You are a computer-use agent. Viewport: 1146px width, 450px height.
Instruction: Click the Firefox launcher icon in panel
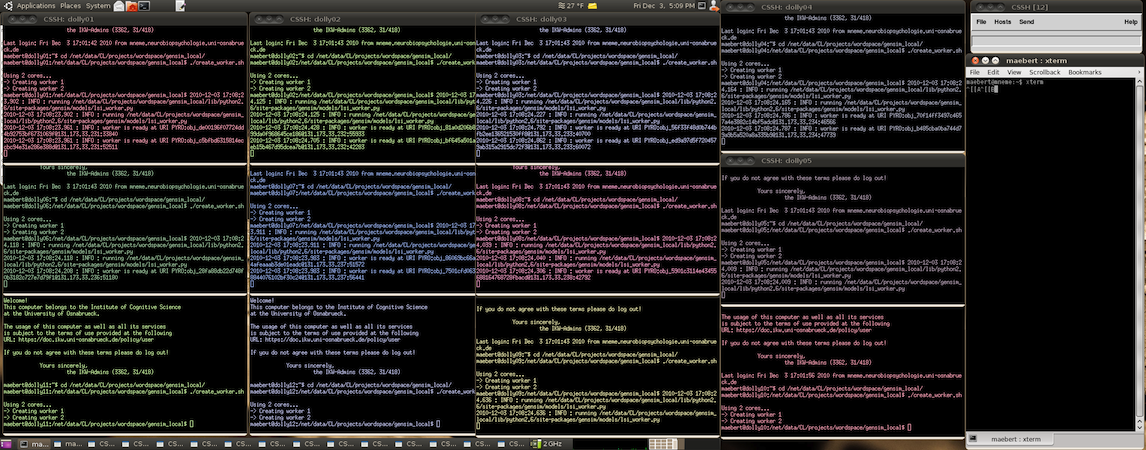pyautogui.click(x=119, y=6)
